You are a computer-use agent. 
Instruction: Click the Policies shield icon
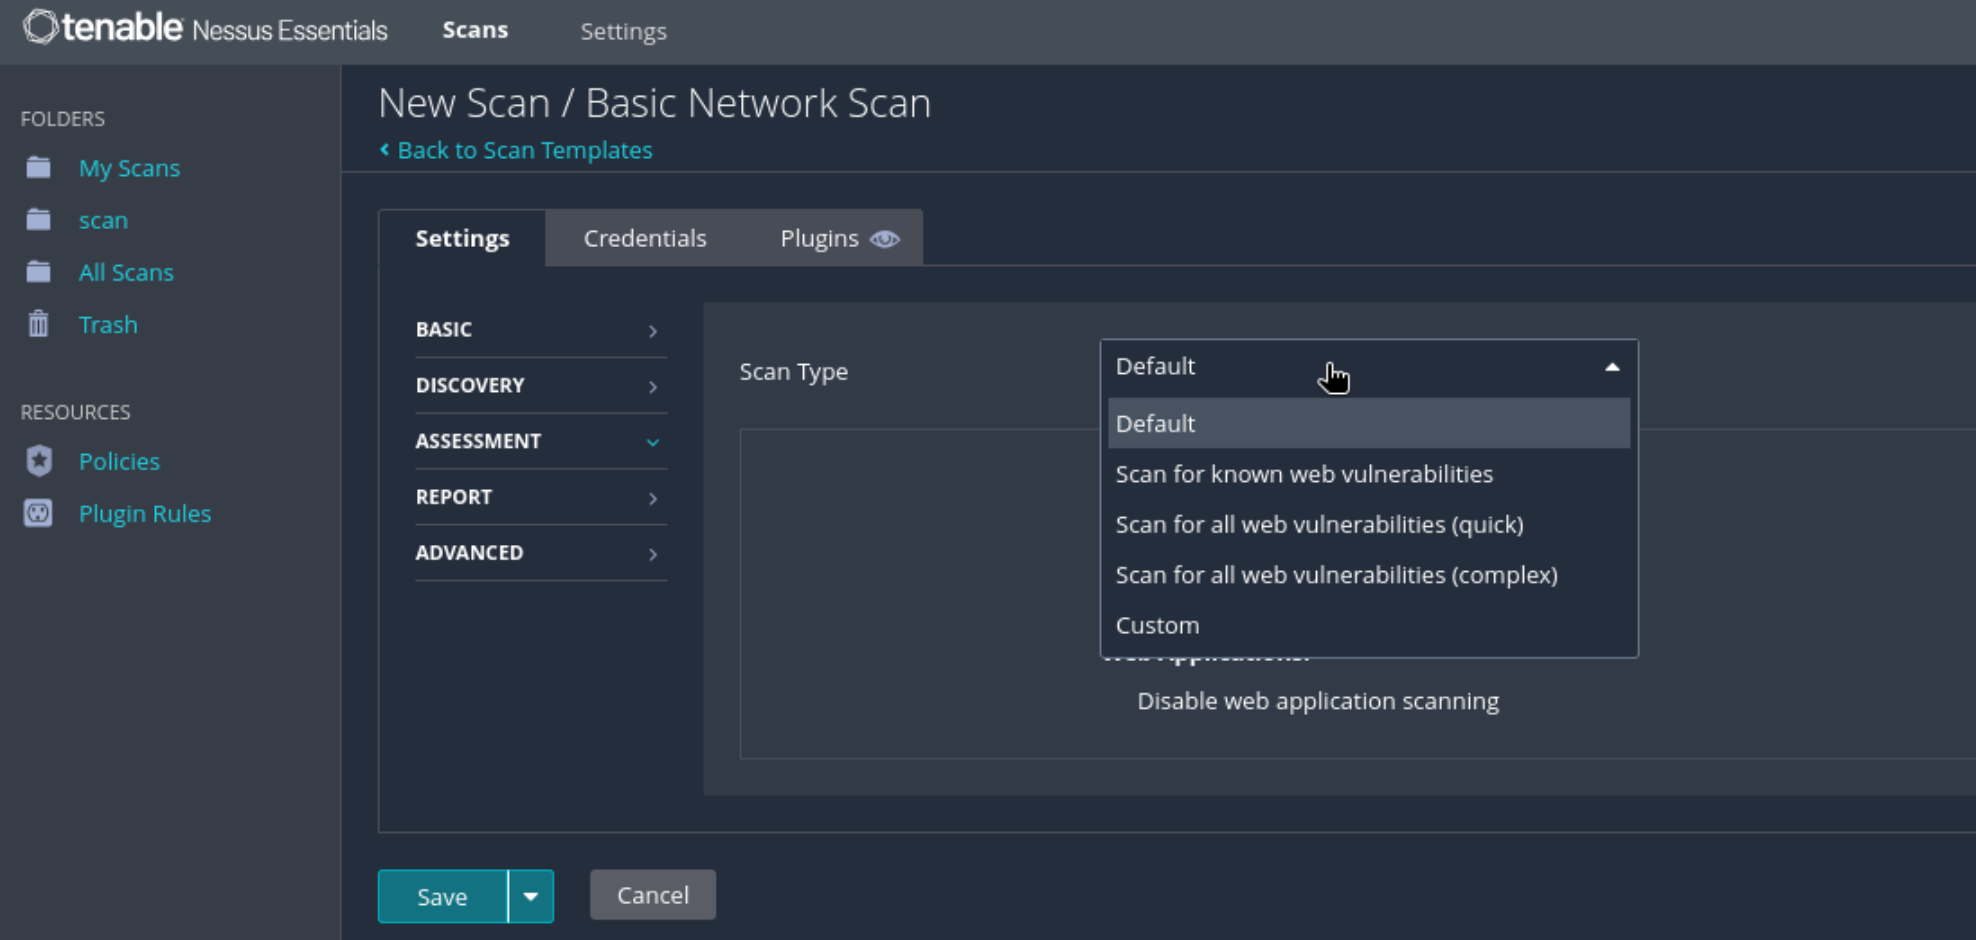pos(39,460)
